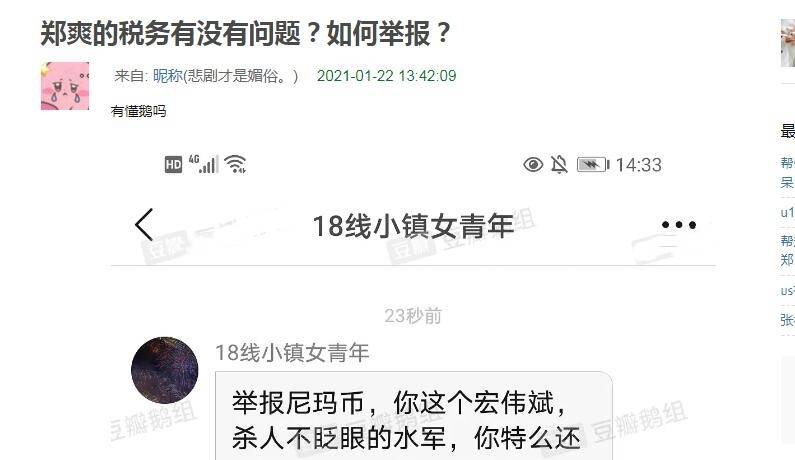795x460 pixels.
Task: Click the post timestamp 2021-01-22 13:42:09
Action: [x=386, y=76]
